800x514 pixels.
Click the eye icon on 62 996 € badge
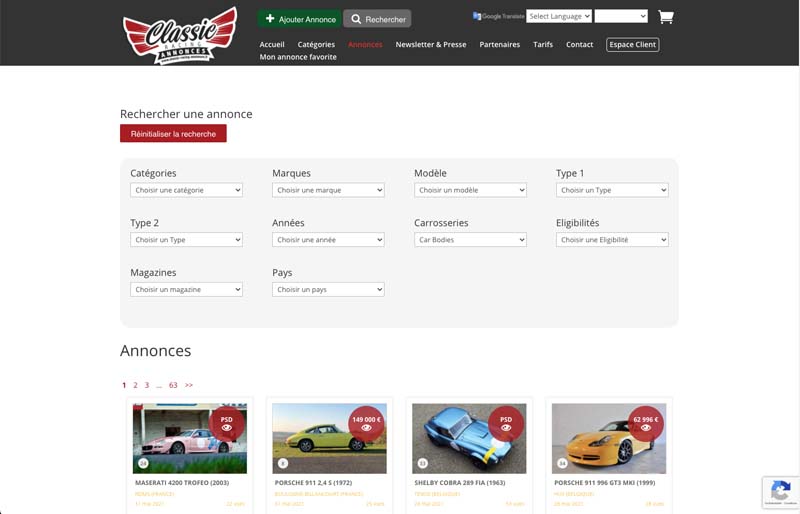tap(645, 428)
